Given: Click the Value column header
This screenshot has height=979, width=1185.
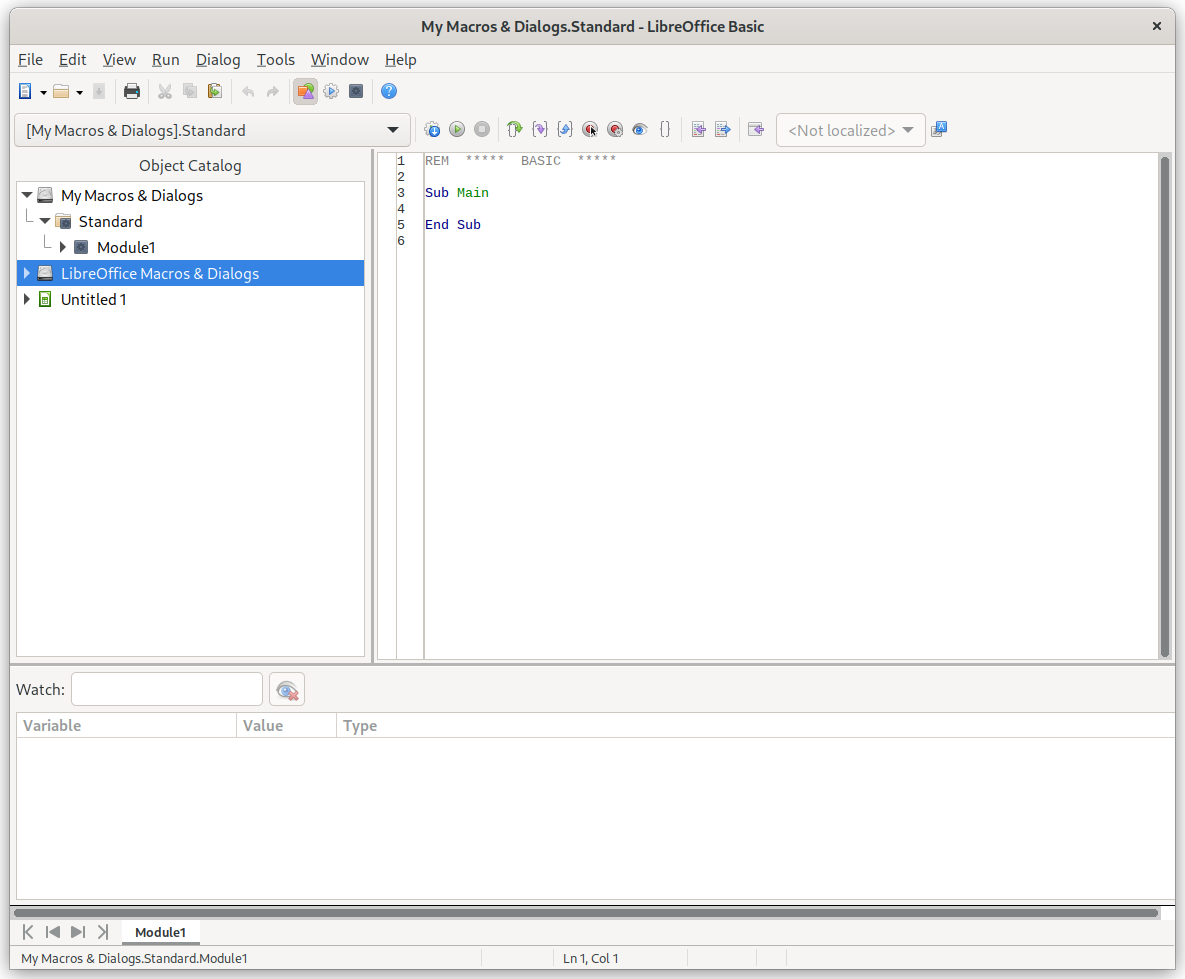Looking at the screenshot, I should point(286,725).
